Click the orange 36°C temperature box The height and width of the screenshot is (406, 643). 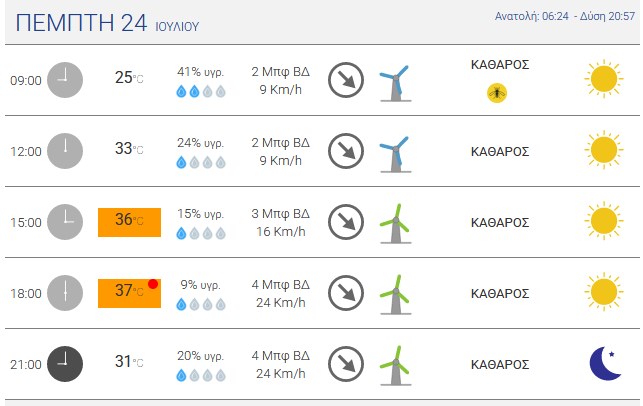pyautogui.click(x=129, y=222)
